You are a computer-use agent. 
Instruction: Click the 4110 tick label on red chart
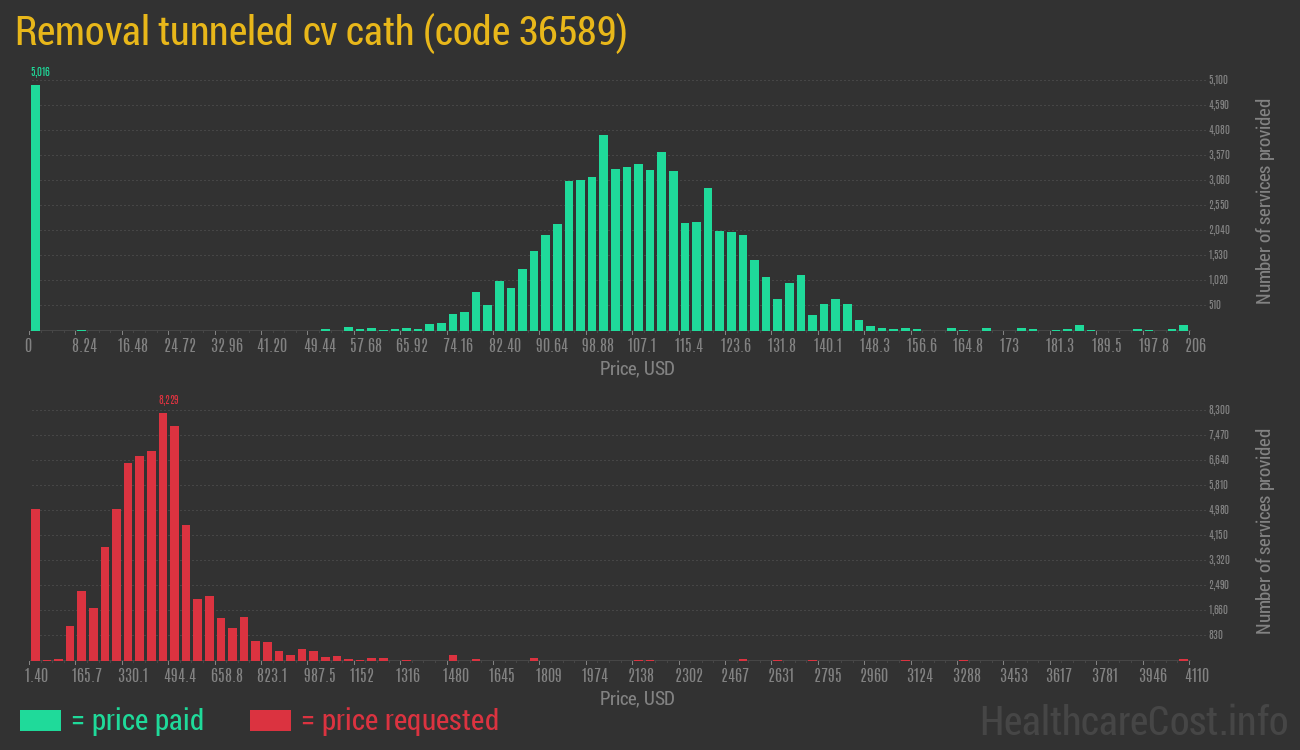1196,676
